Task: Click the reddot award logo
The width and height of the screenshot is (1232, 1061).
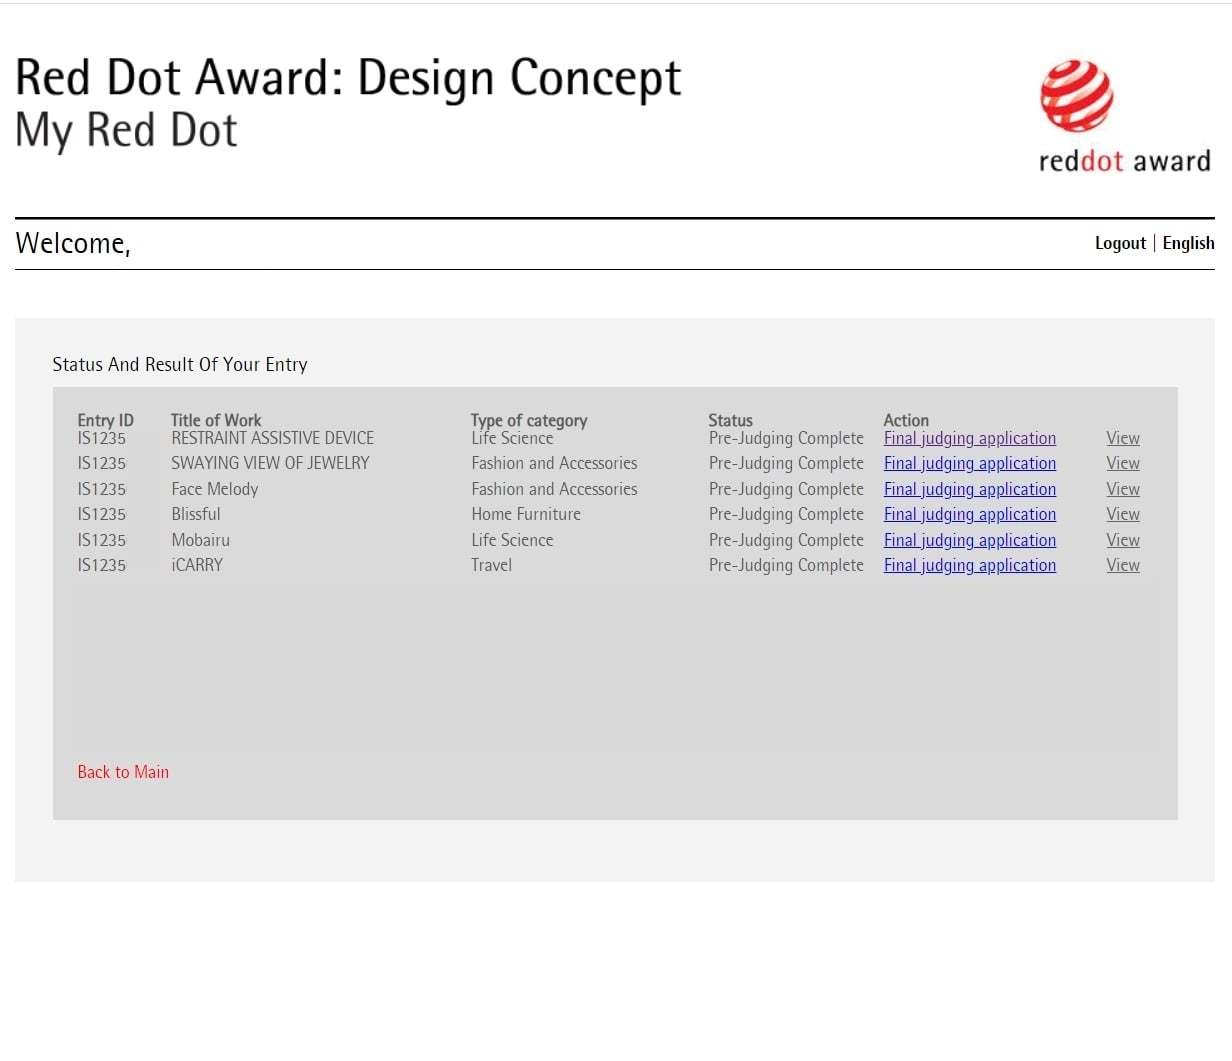Action: click(1124, 117)
